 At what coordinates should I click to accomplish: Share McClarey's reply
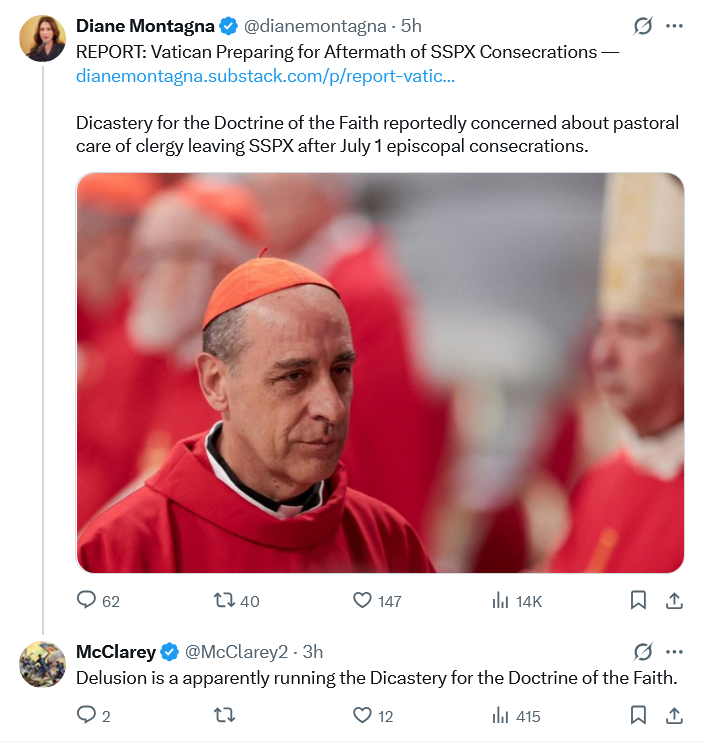tap(674, 715)
